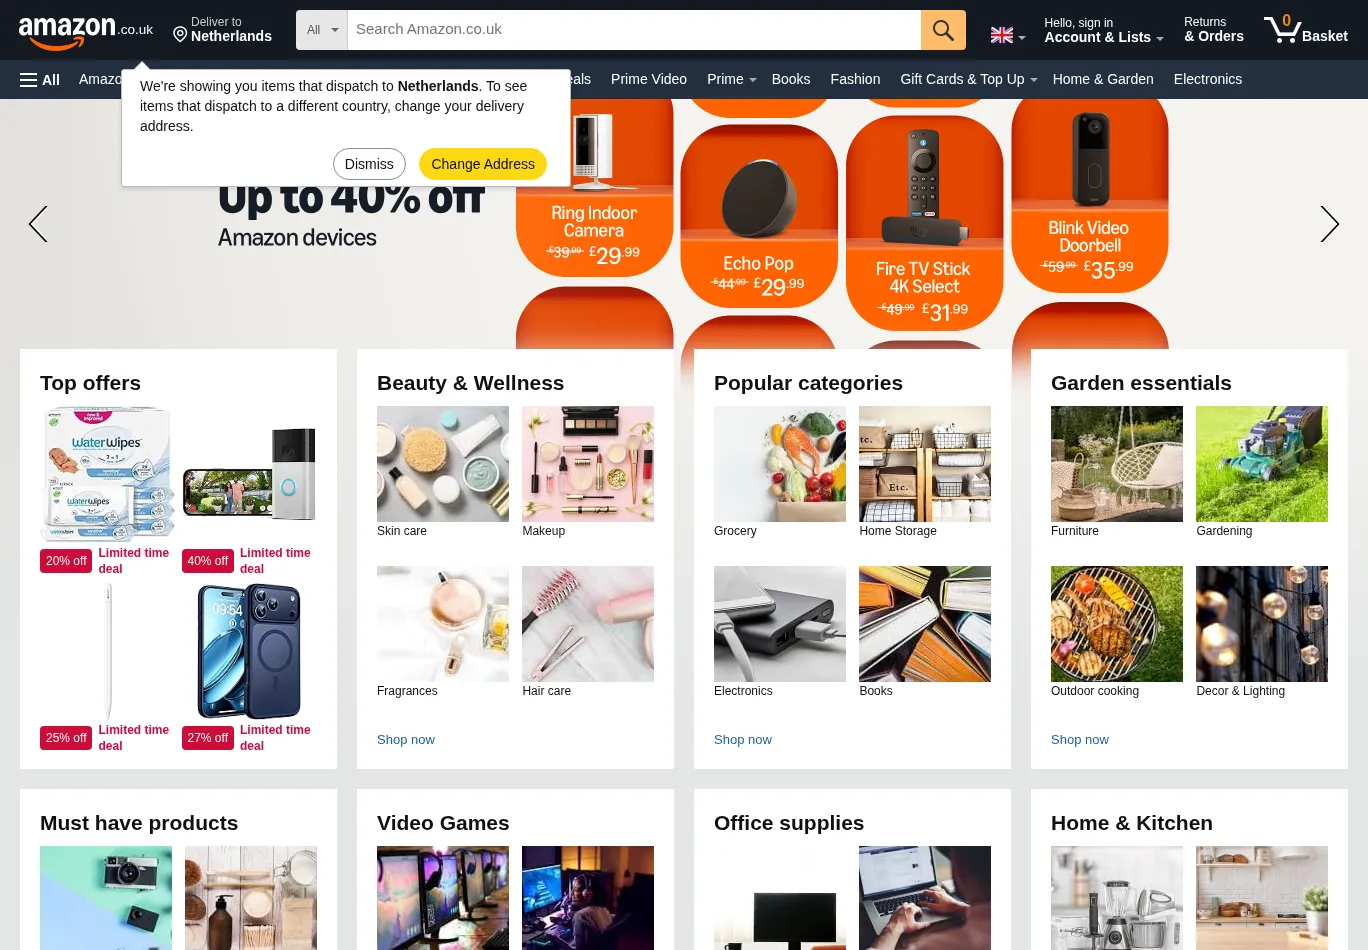Show the previous carousel banner slide
This screenshot has height=950, width=1368.
pyautogui.click(x=38, y=224)
